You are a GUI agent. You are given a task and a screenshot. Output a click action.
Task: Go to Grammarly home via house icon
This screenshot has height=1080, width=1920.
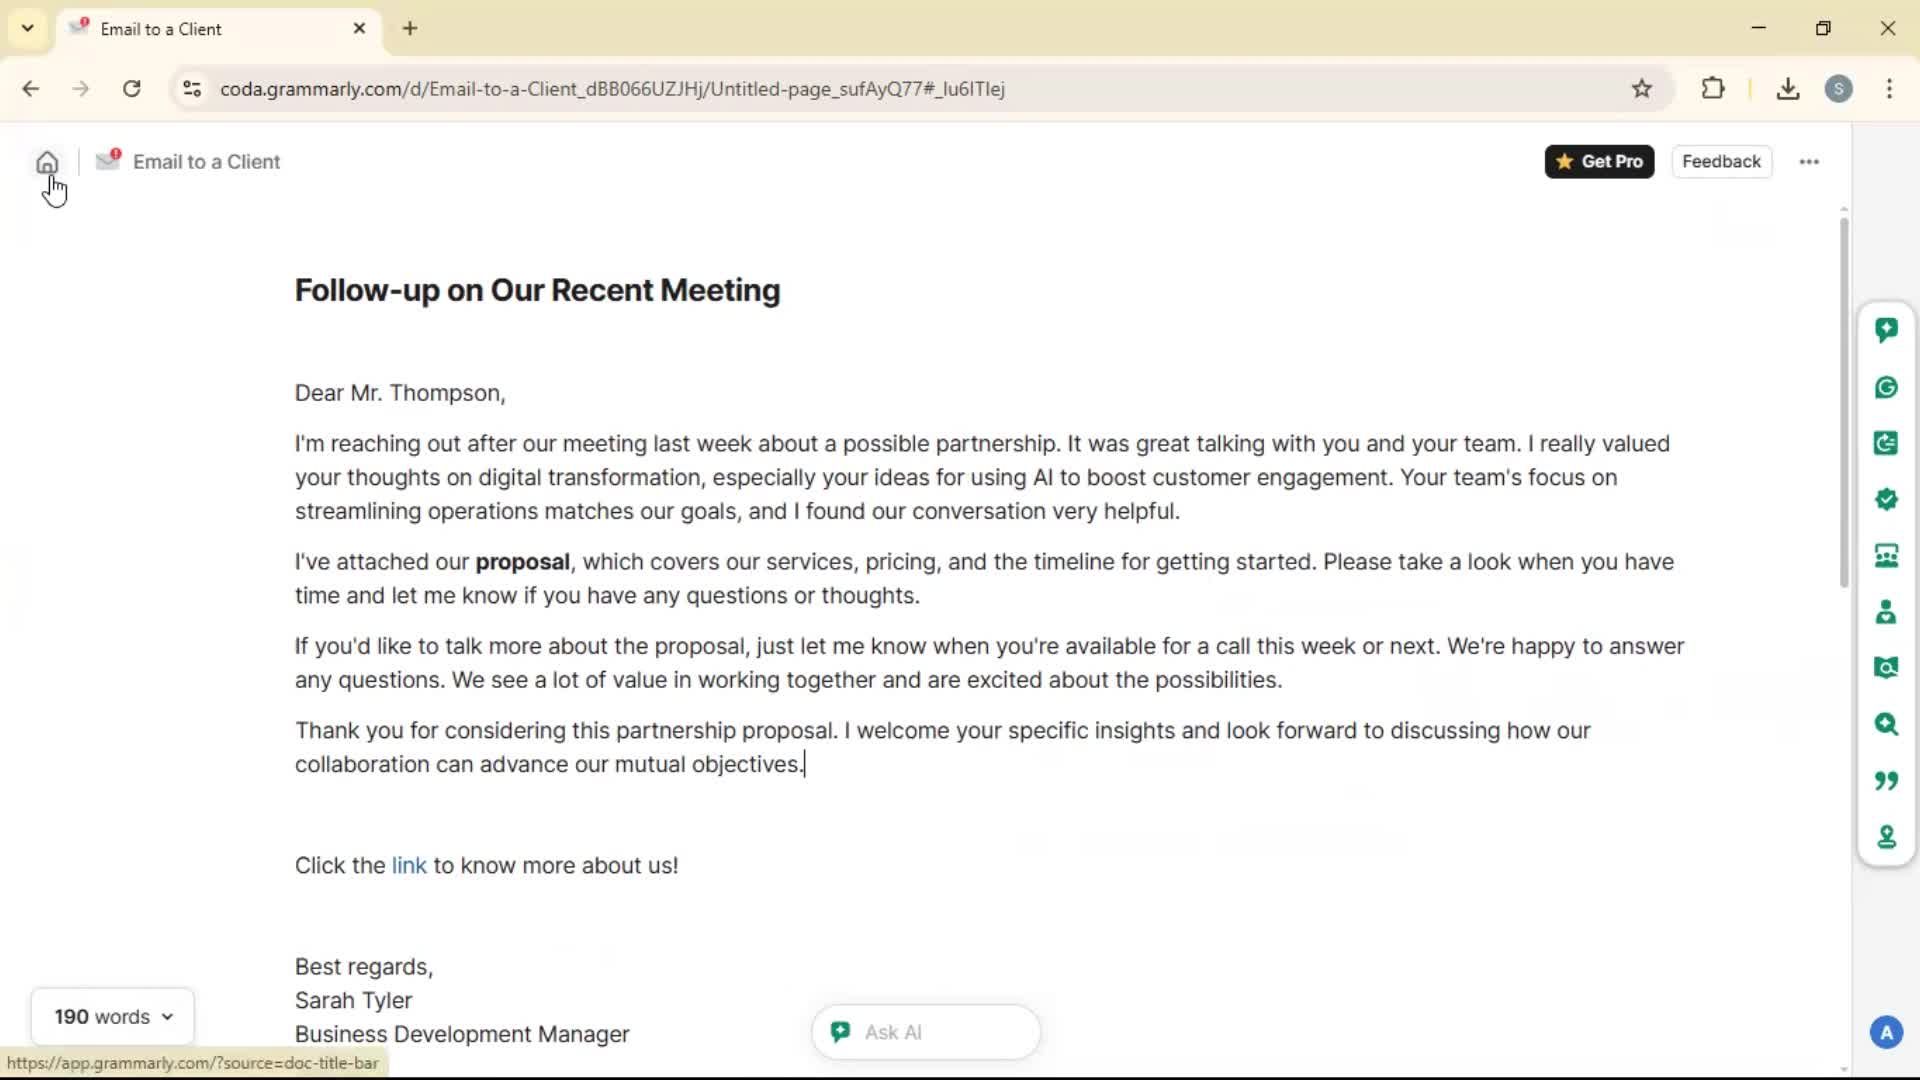pyautogui.click(x=47, y=162)
